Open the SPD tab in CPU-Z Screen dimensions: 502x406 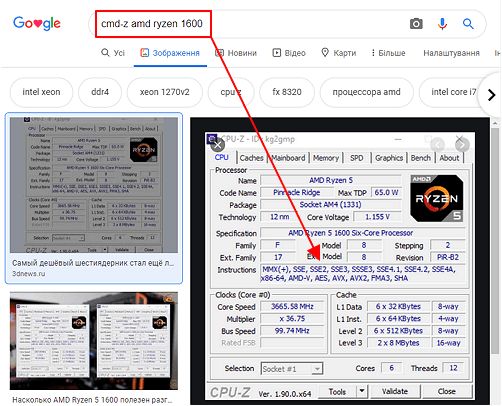[x=357, y=158]
